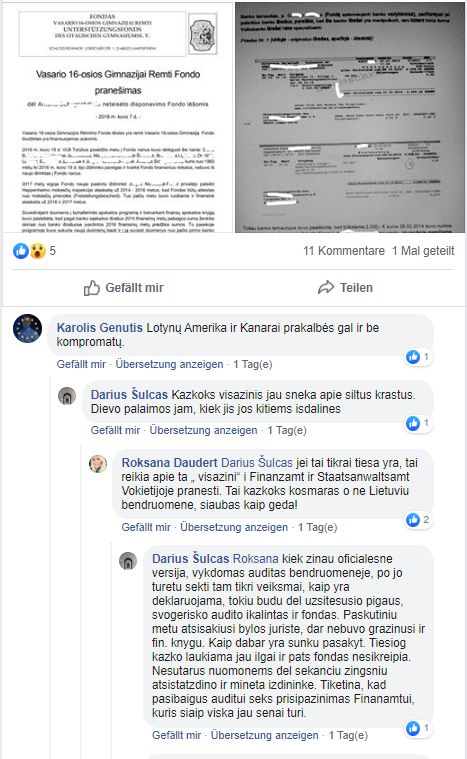
Task: Click mentioned Darius Šulcas in Roksana's reply
Action: 257,463
